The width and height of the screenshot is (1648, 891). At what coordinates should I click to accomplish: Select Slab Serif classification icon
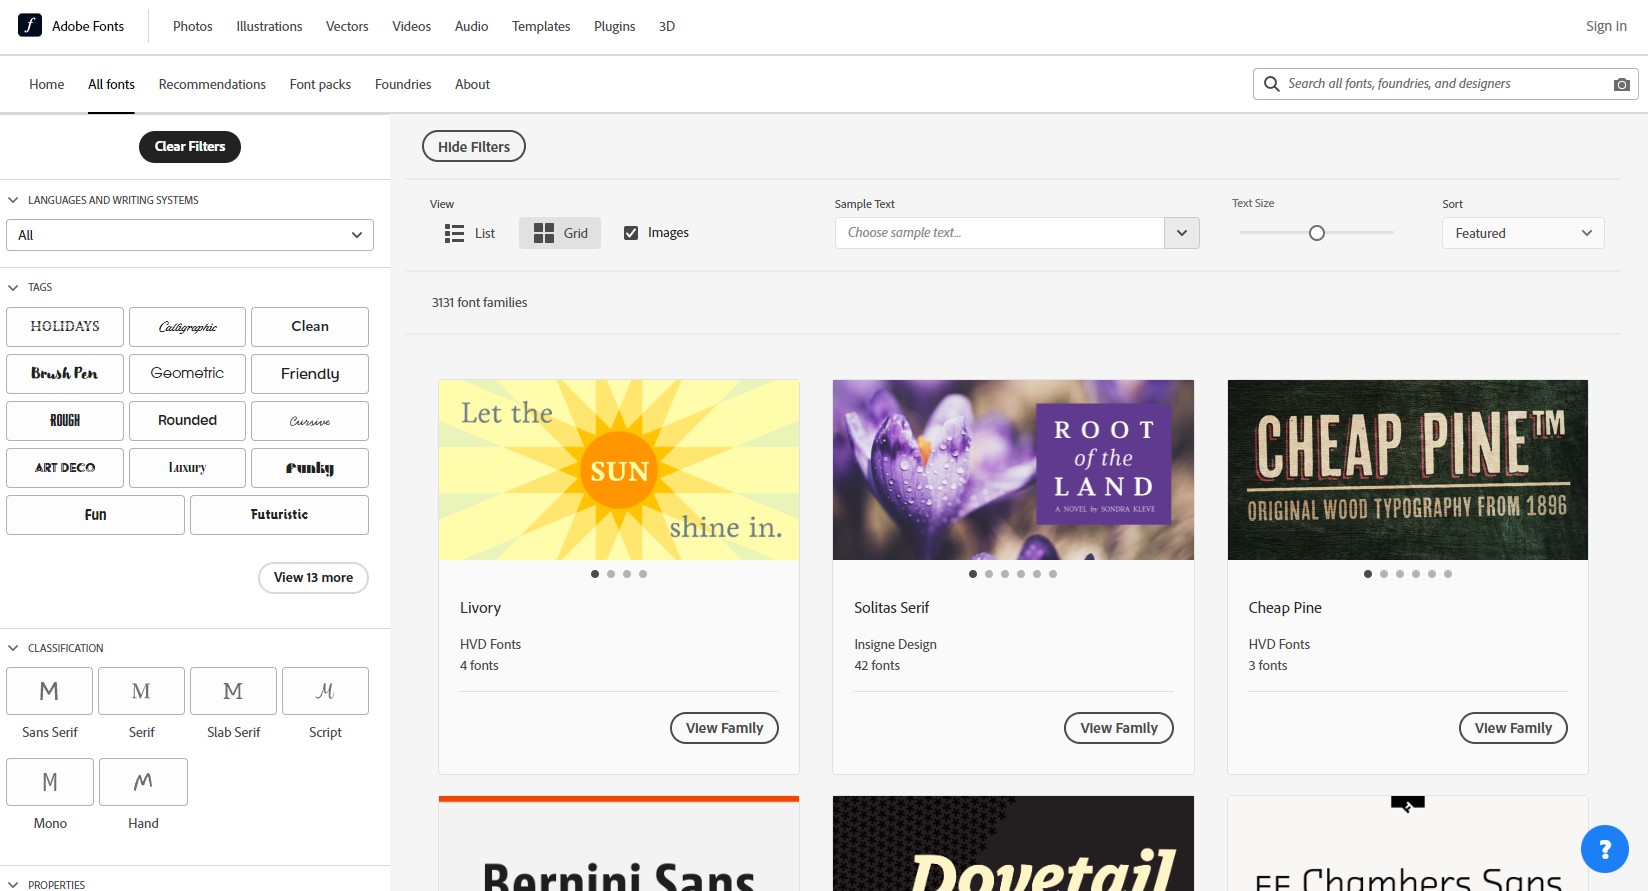coord(233,691)
